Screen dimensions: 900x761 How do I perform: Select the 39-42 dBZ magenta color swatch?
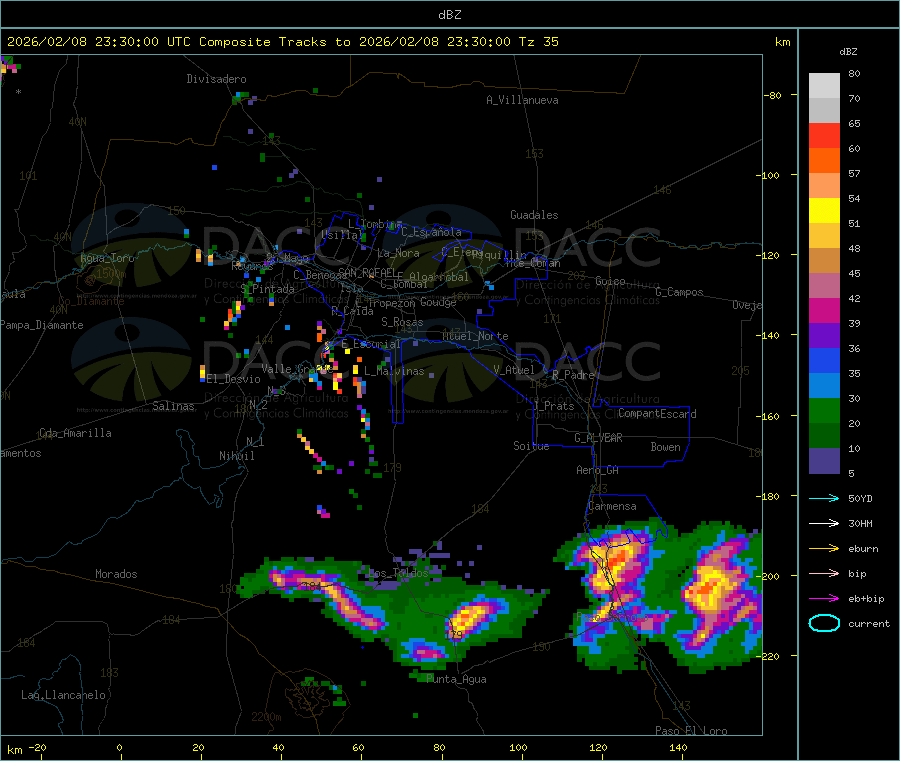click(x=824, y=310)
